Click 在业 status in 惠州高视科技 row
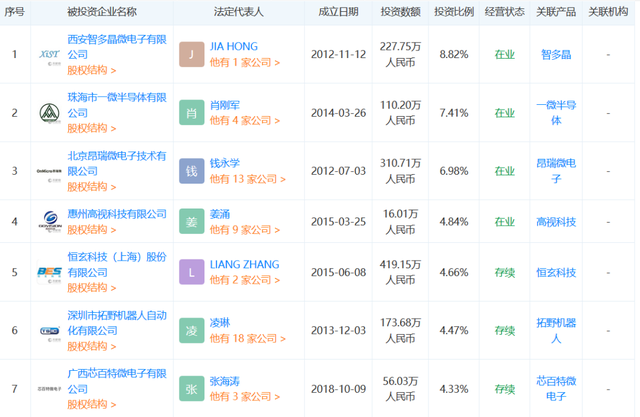 pos(504,222)
